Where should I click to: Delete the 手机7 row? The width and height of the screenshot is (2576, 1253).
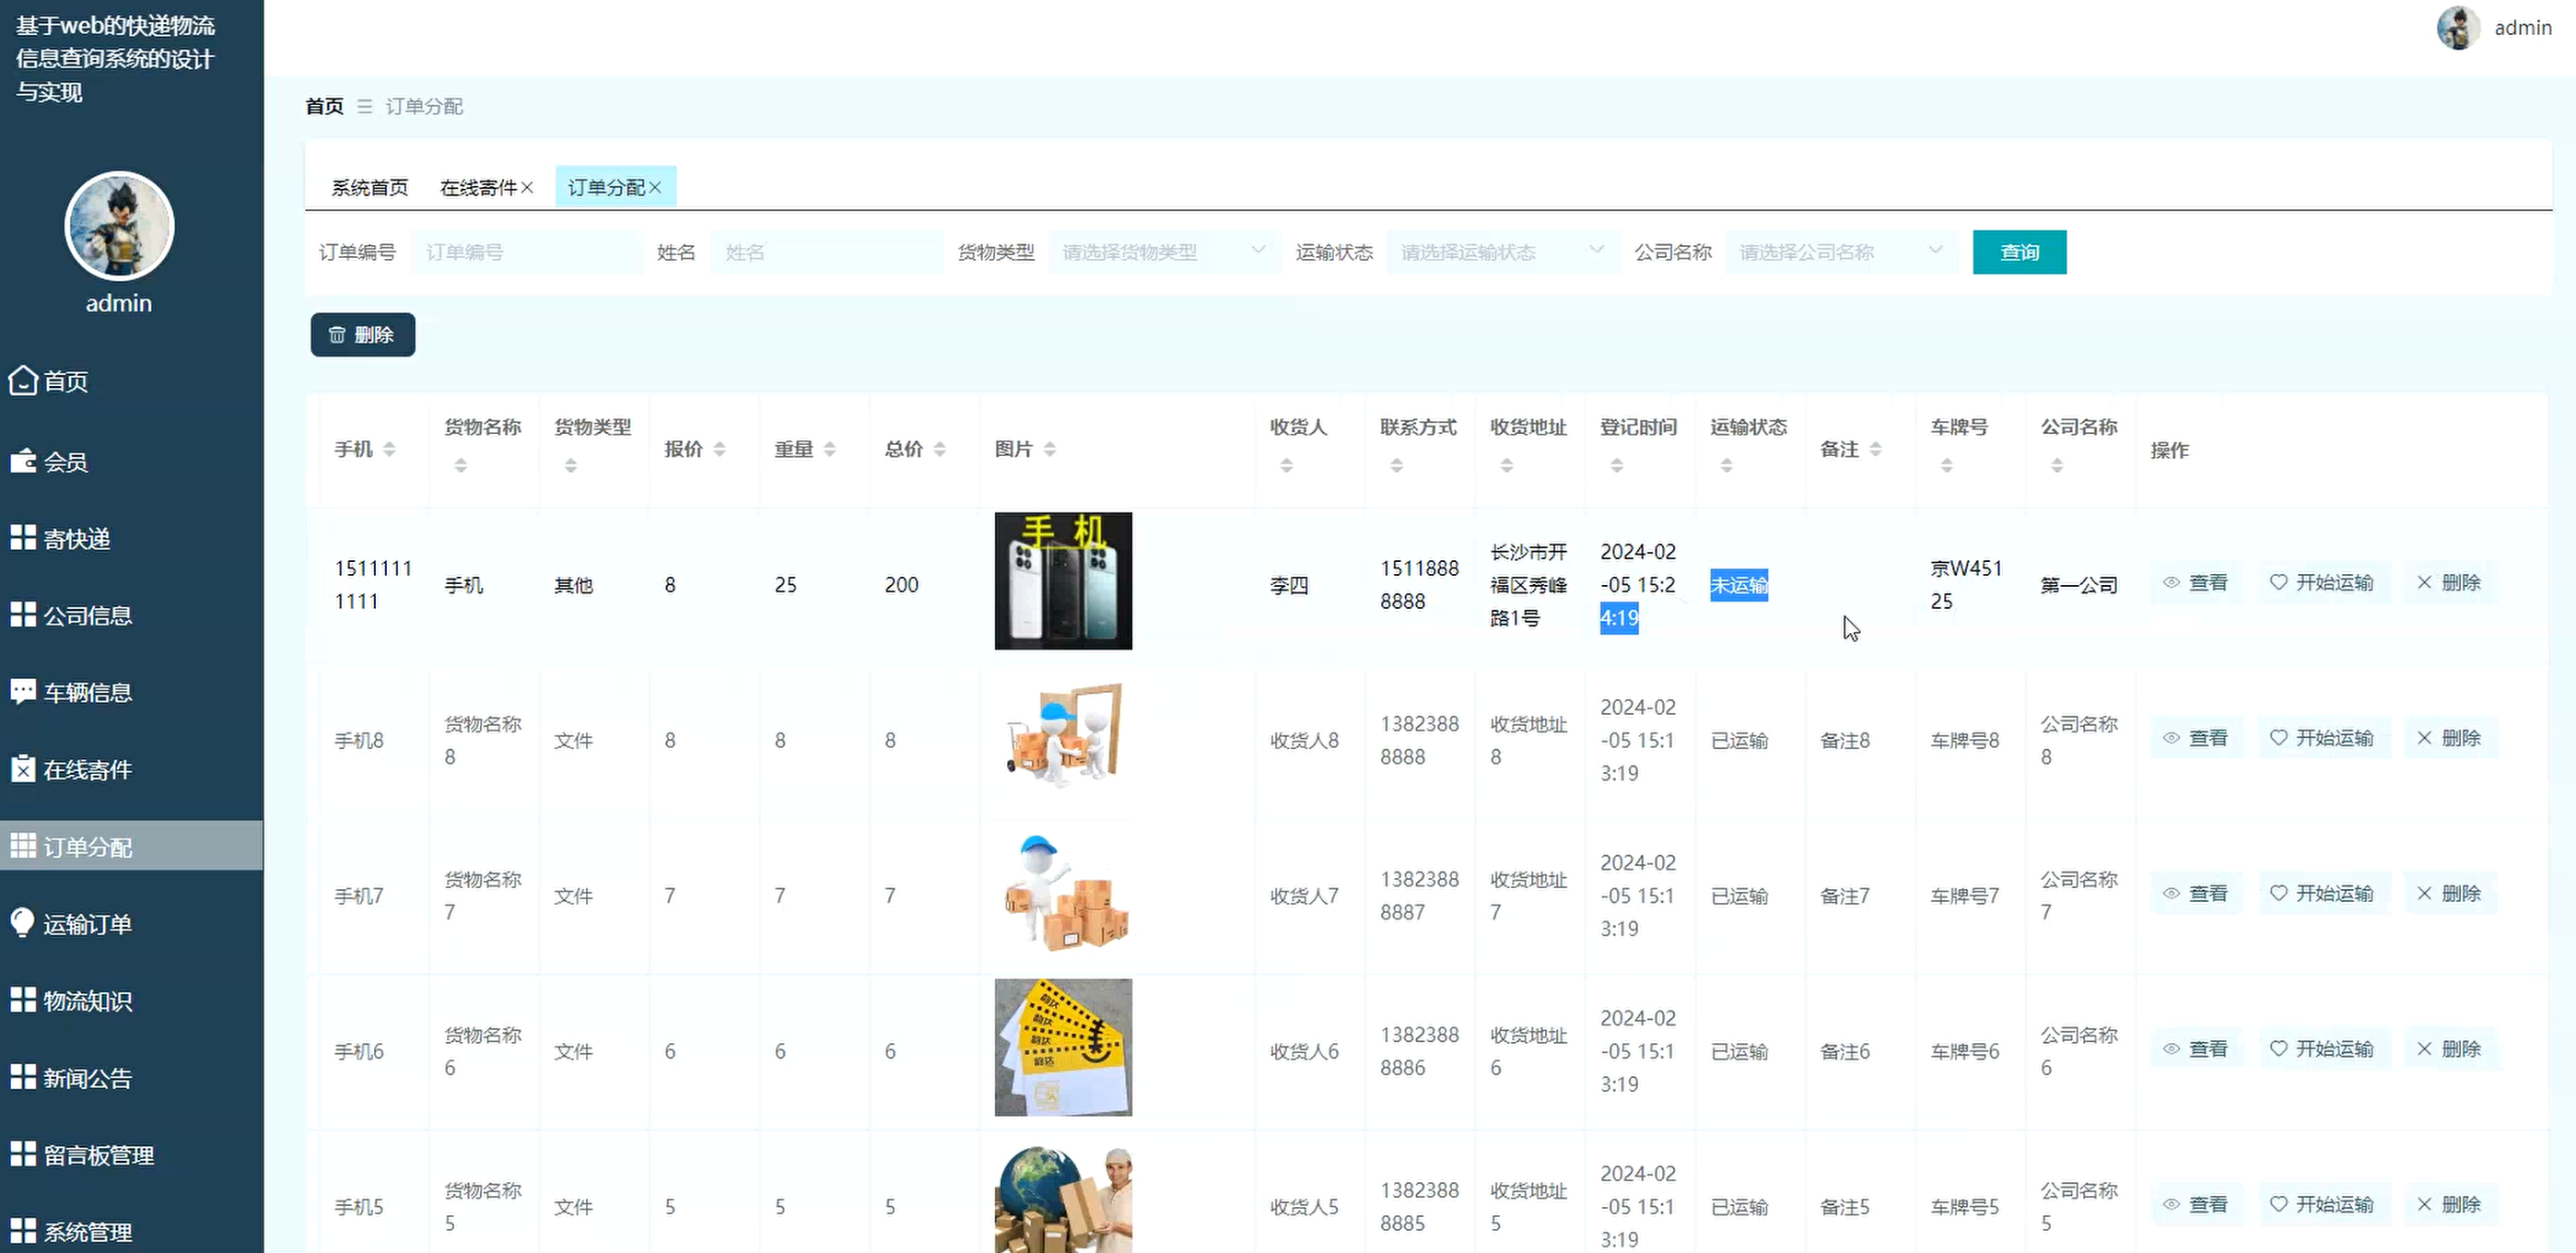click(2449, 893)
